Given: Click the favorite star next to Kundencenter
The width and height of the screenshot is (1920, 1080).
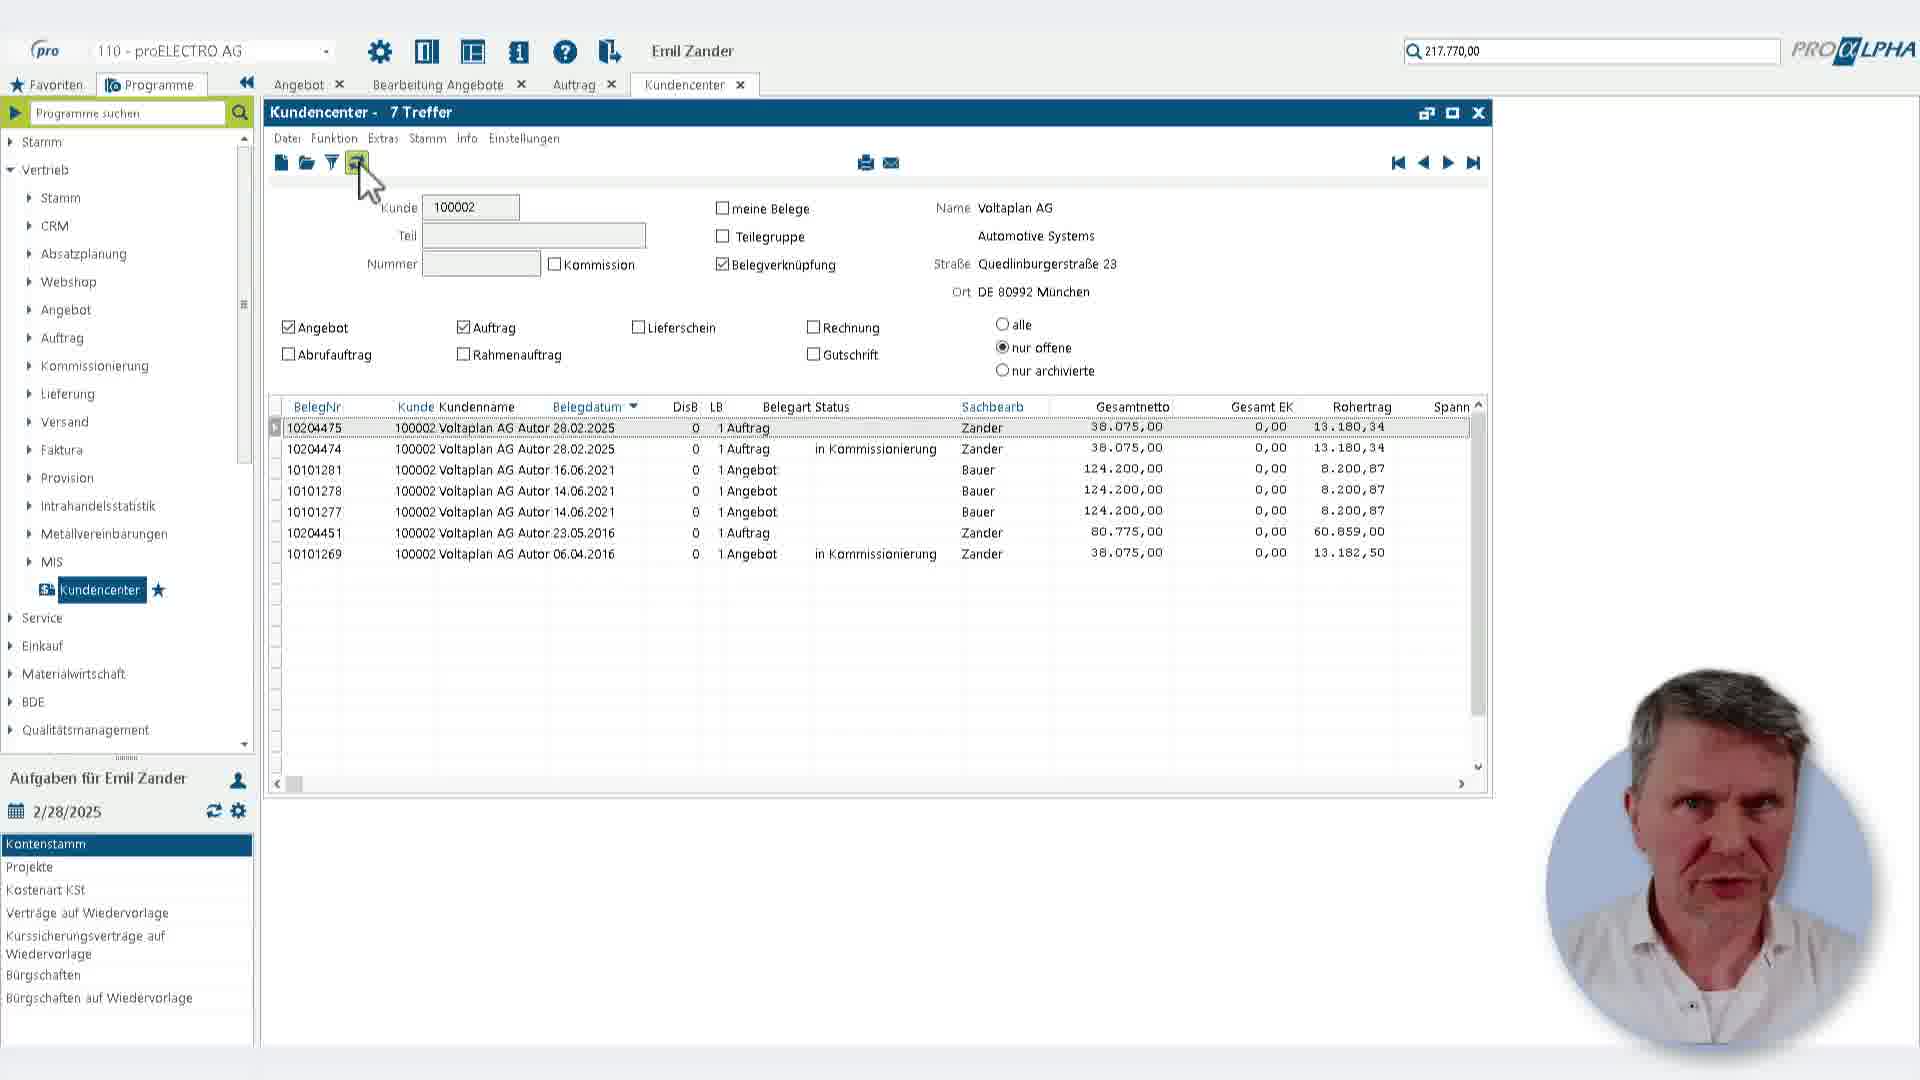Looking at the screenshot, I should pyautogui.click(x=158, y=590).
